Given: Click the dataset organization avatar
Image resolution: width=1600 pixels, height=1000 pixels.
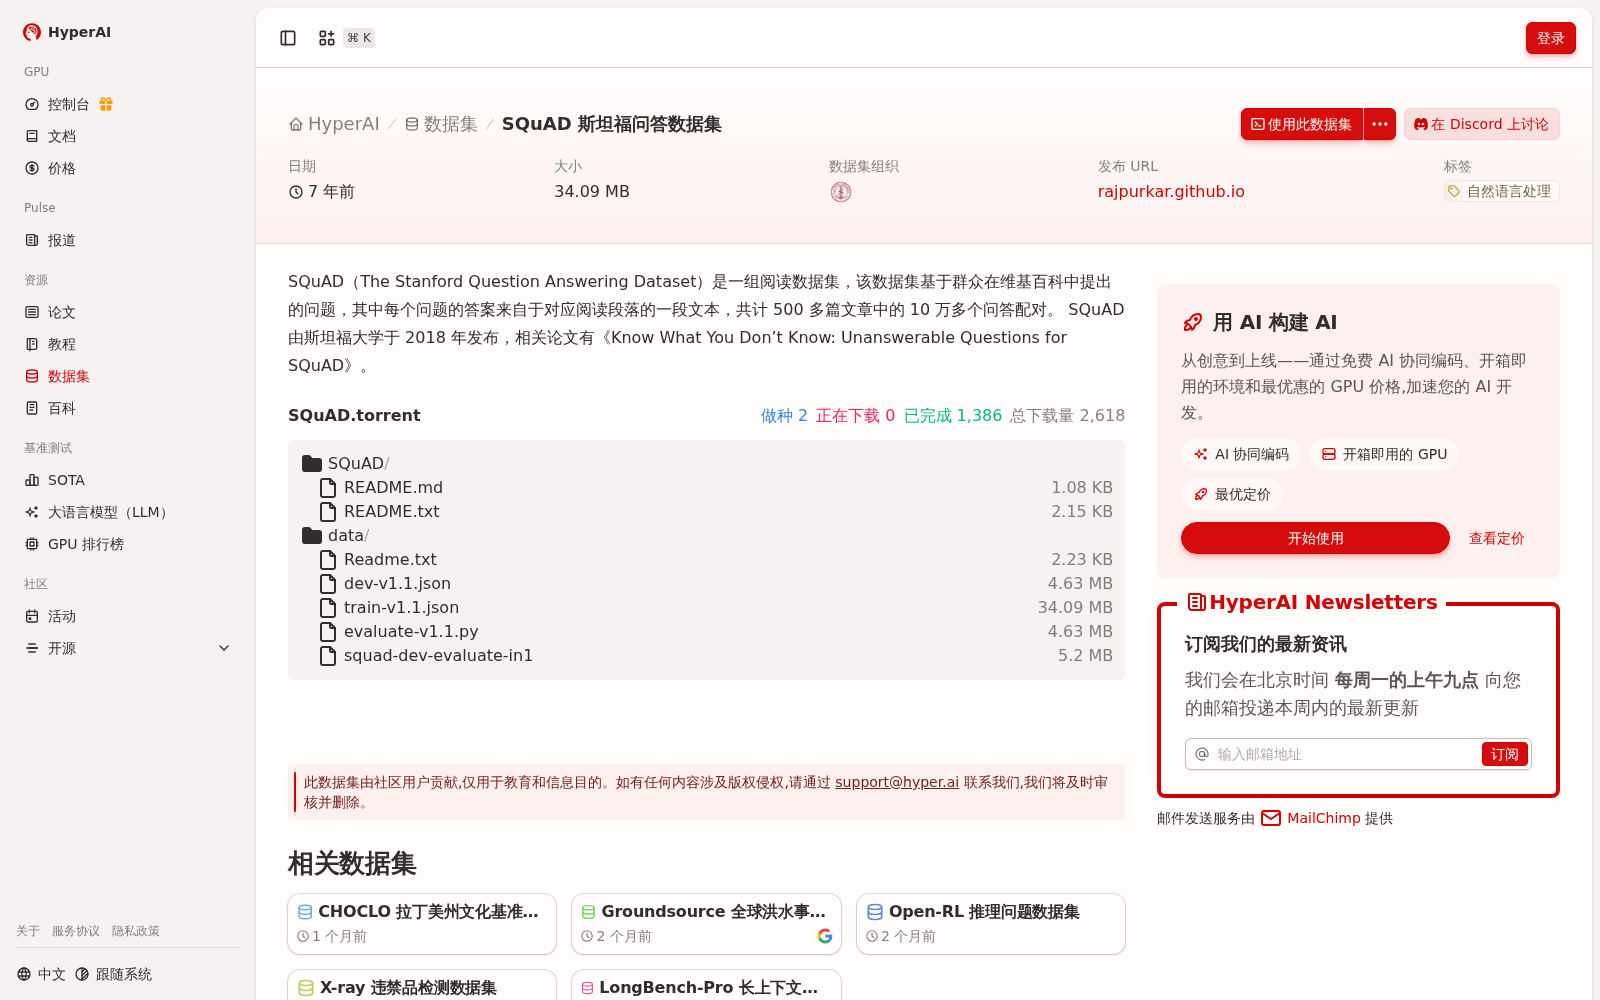Looking at the screenshot, I should (x=841, y=192).
